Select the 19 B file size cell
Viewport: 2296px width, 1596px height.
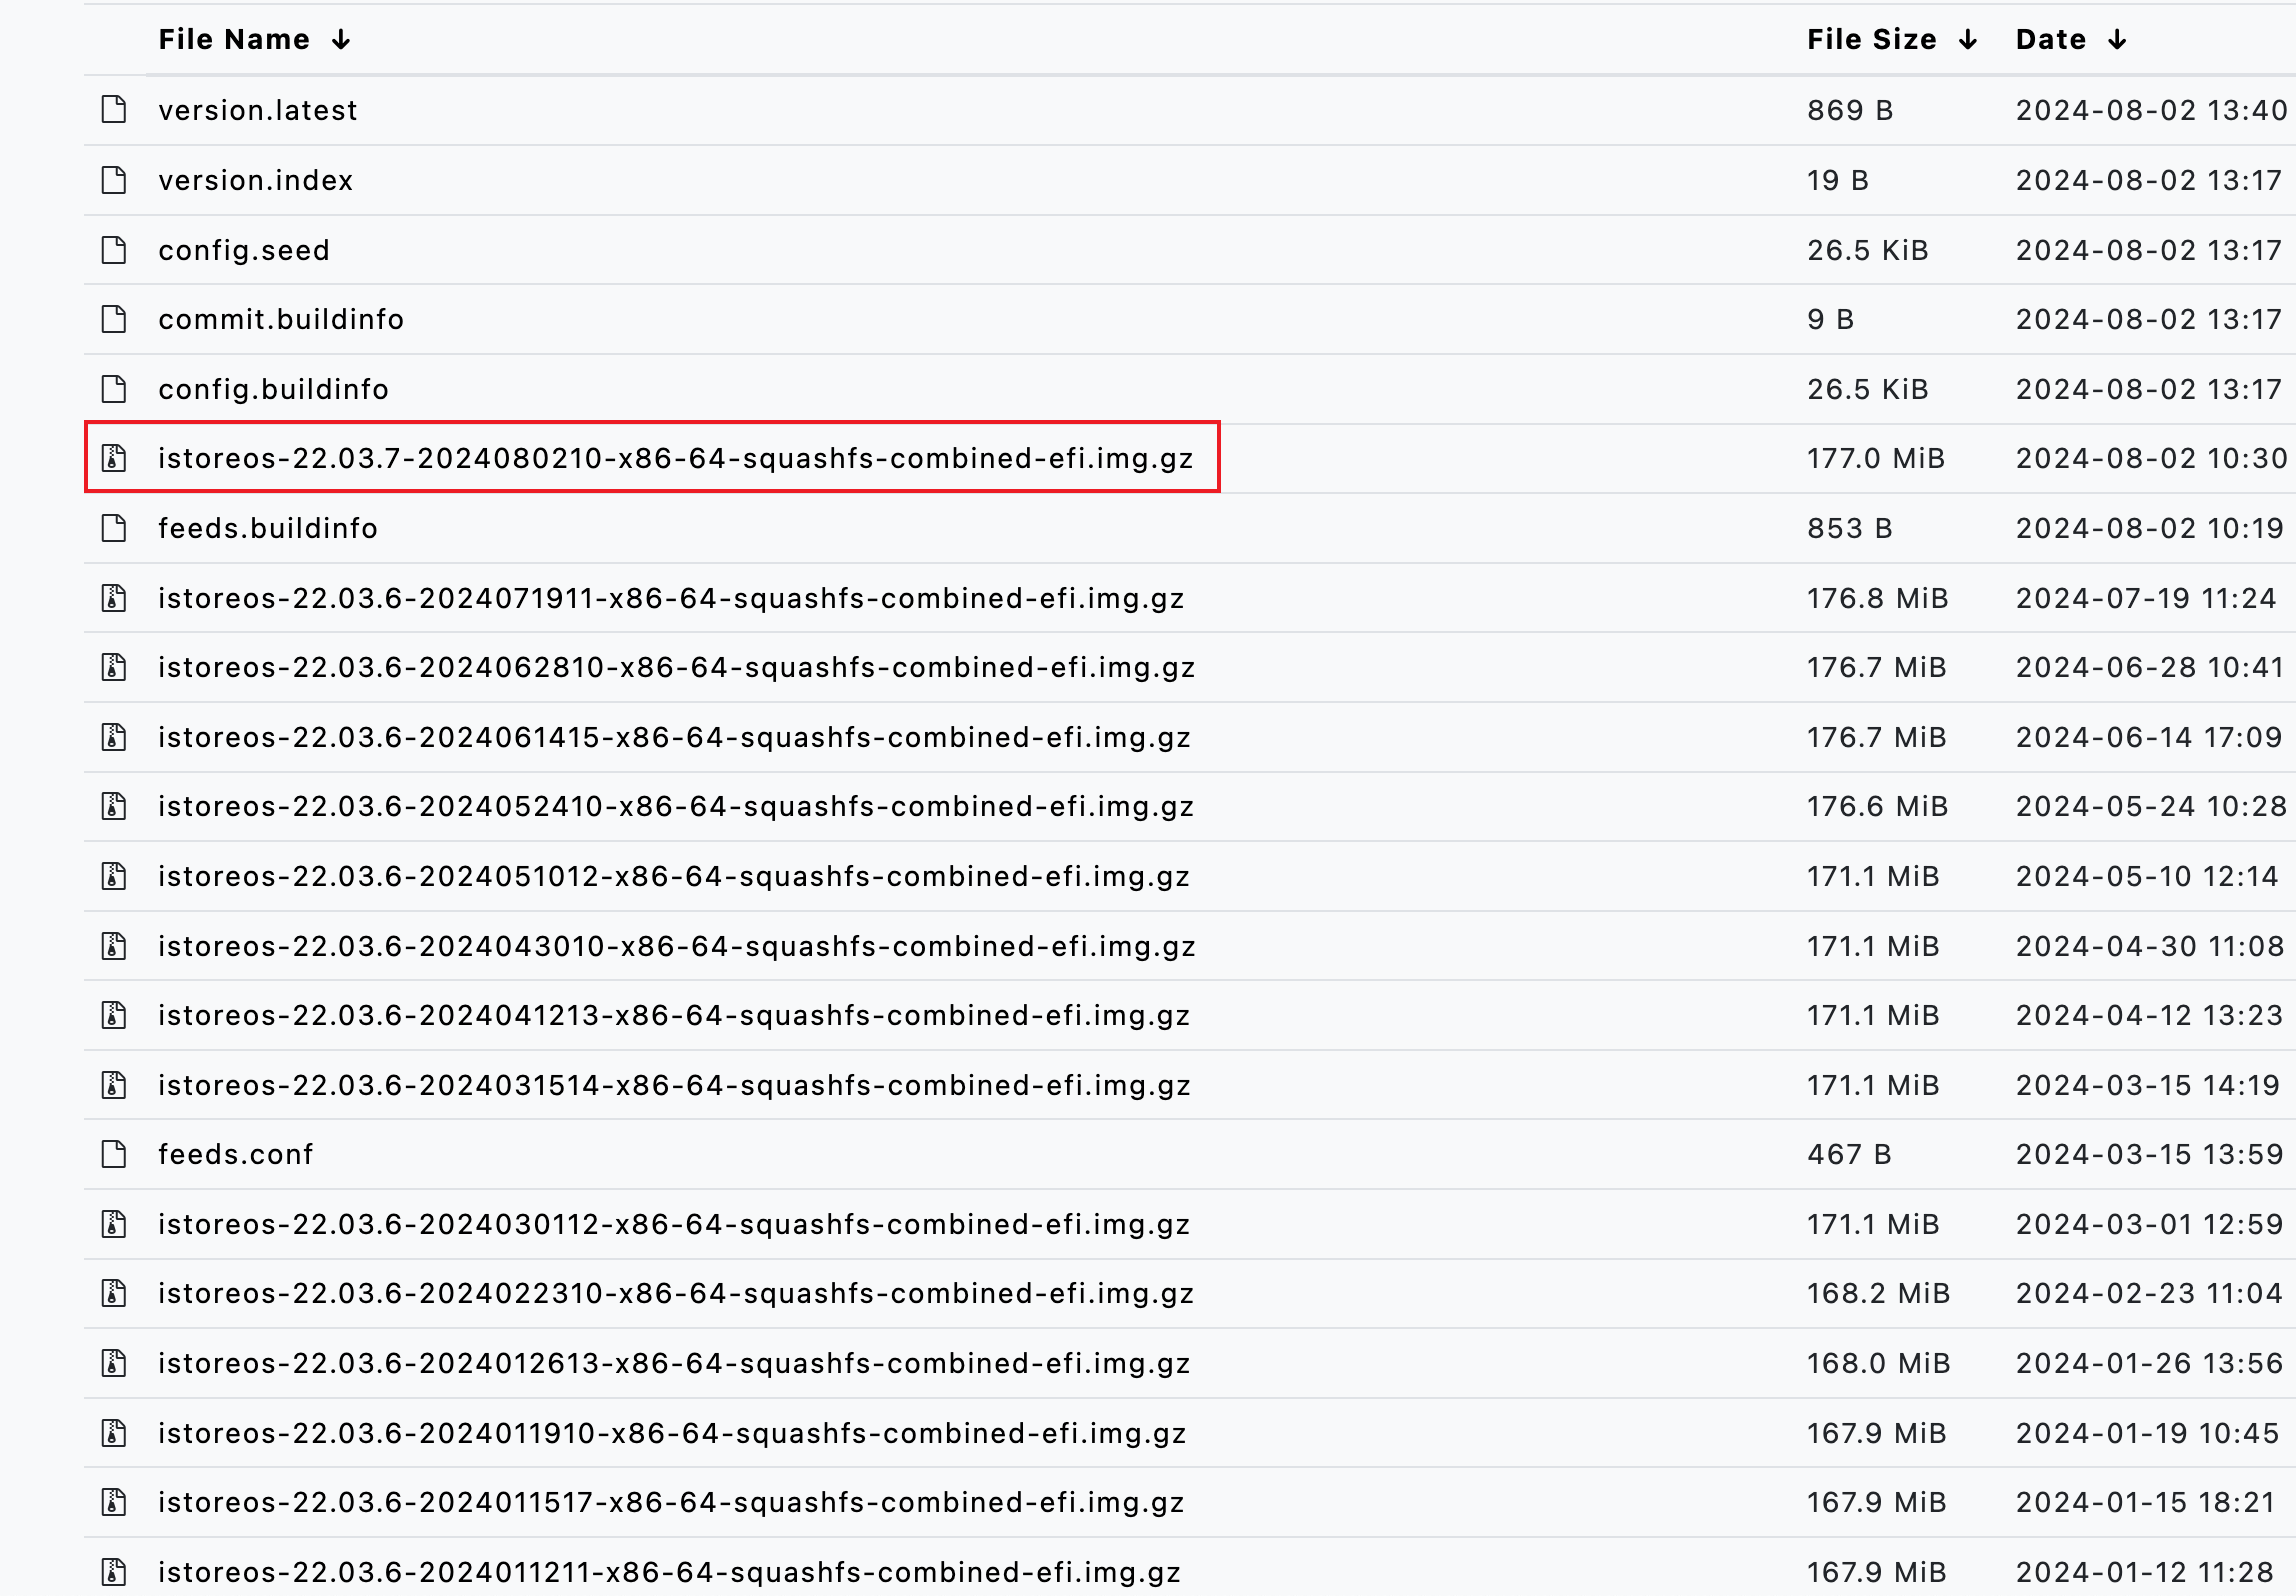tap(1837, 180)
